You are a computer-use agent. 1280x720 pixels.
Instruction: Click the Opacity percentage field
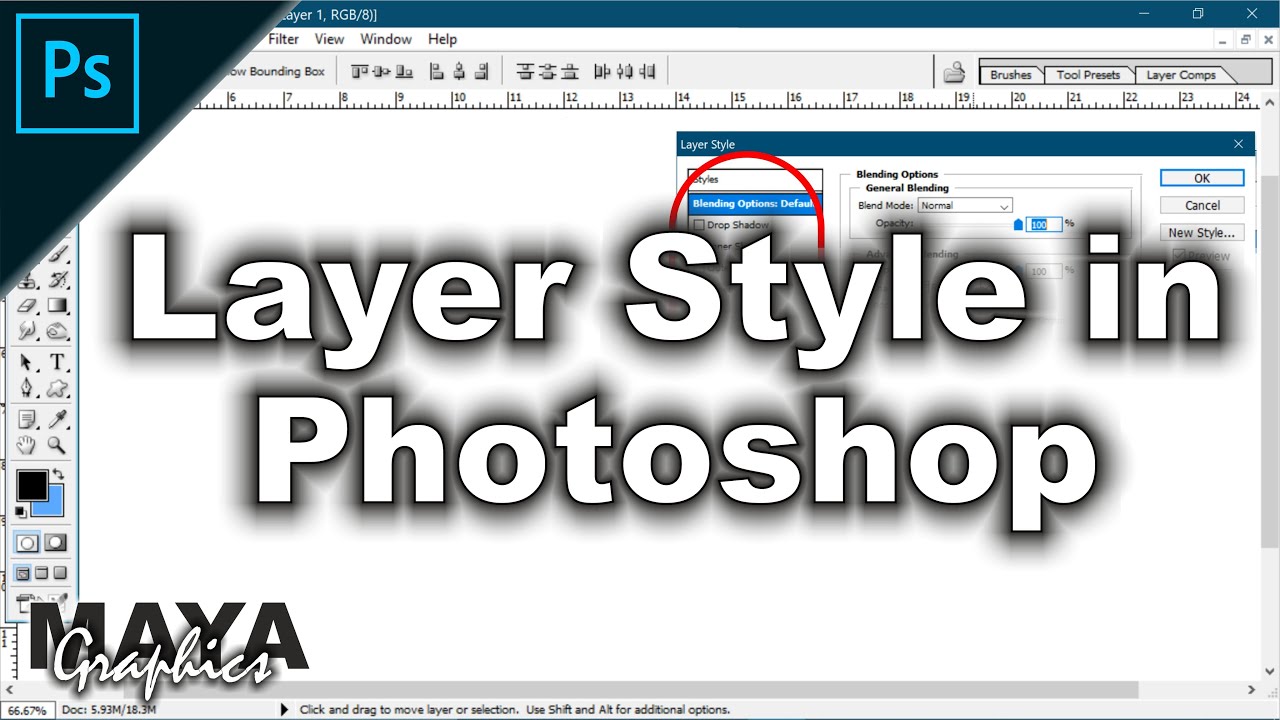point(1045,225)
